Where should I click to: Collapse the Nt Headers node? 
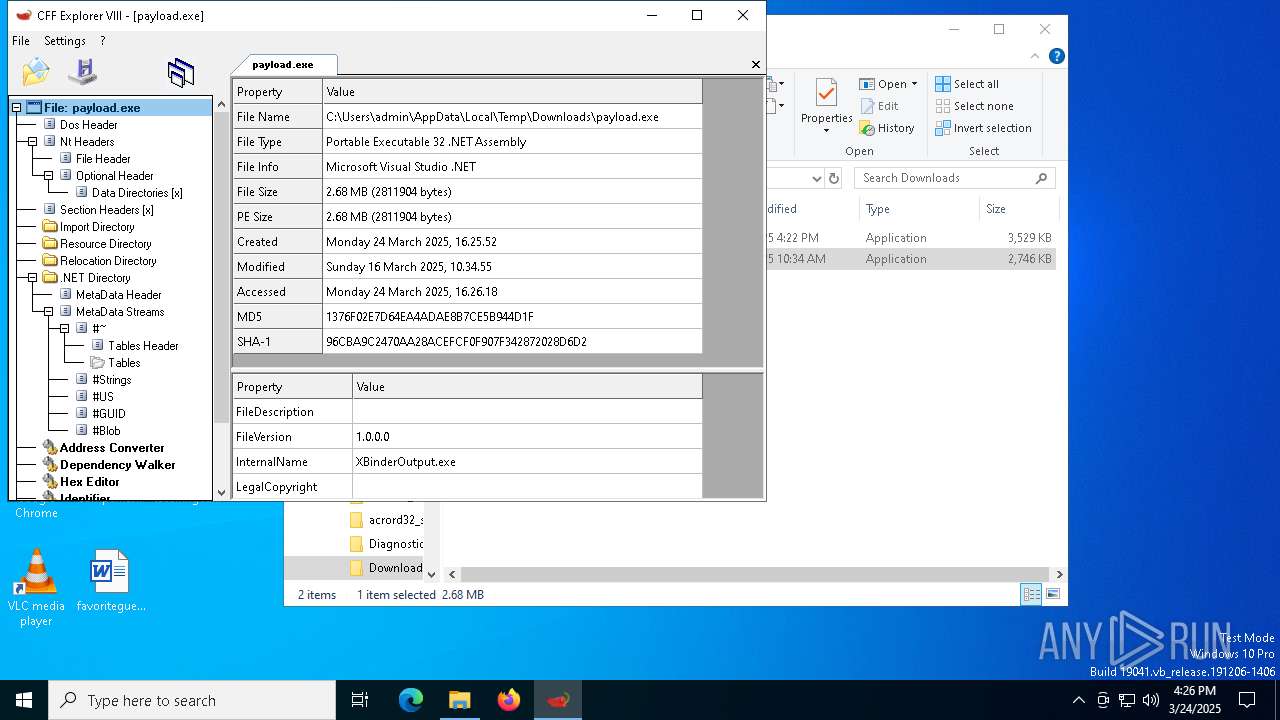click(32, 142)
